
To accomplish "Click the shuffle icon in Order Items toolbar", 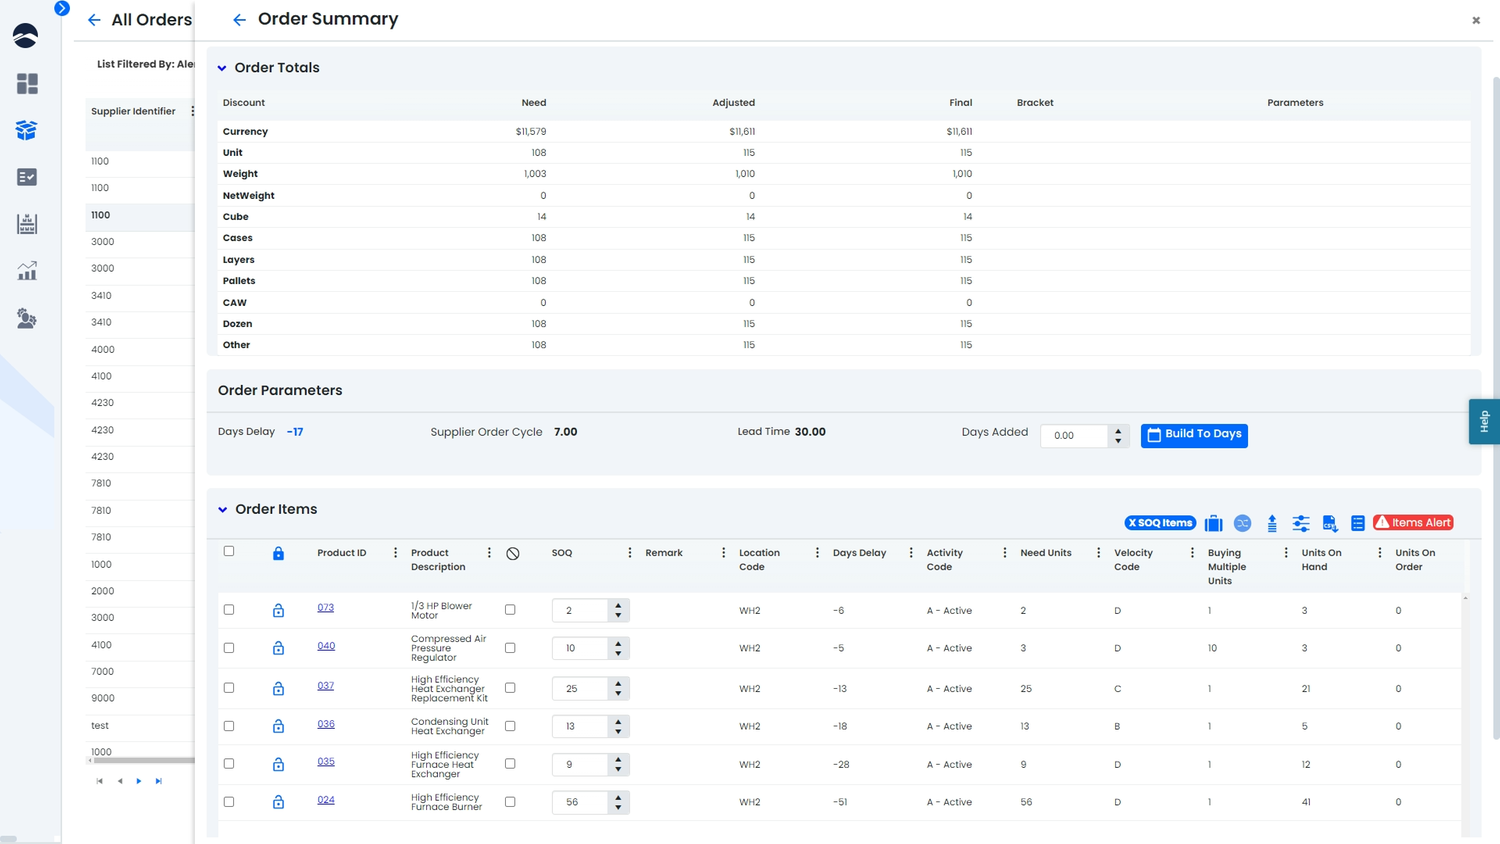I will click(1242, 523).
